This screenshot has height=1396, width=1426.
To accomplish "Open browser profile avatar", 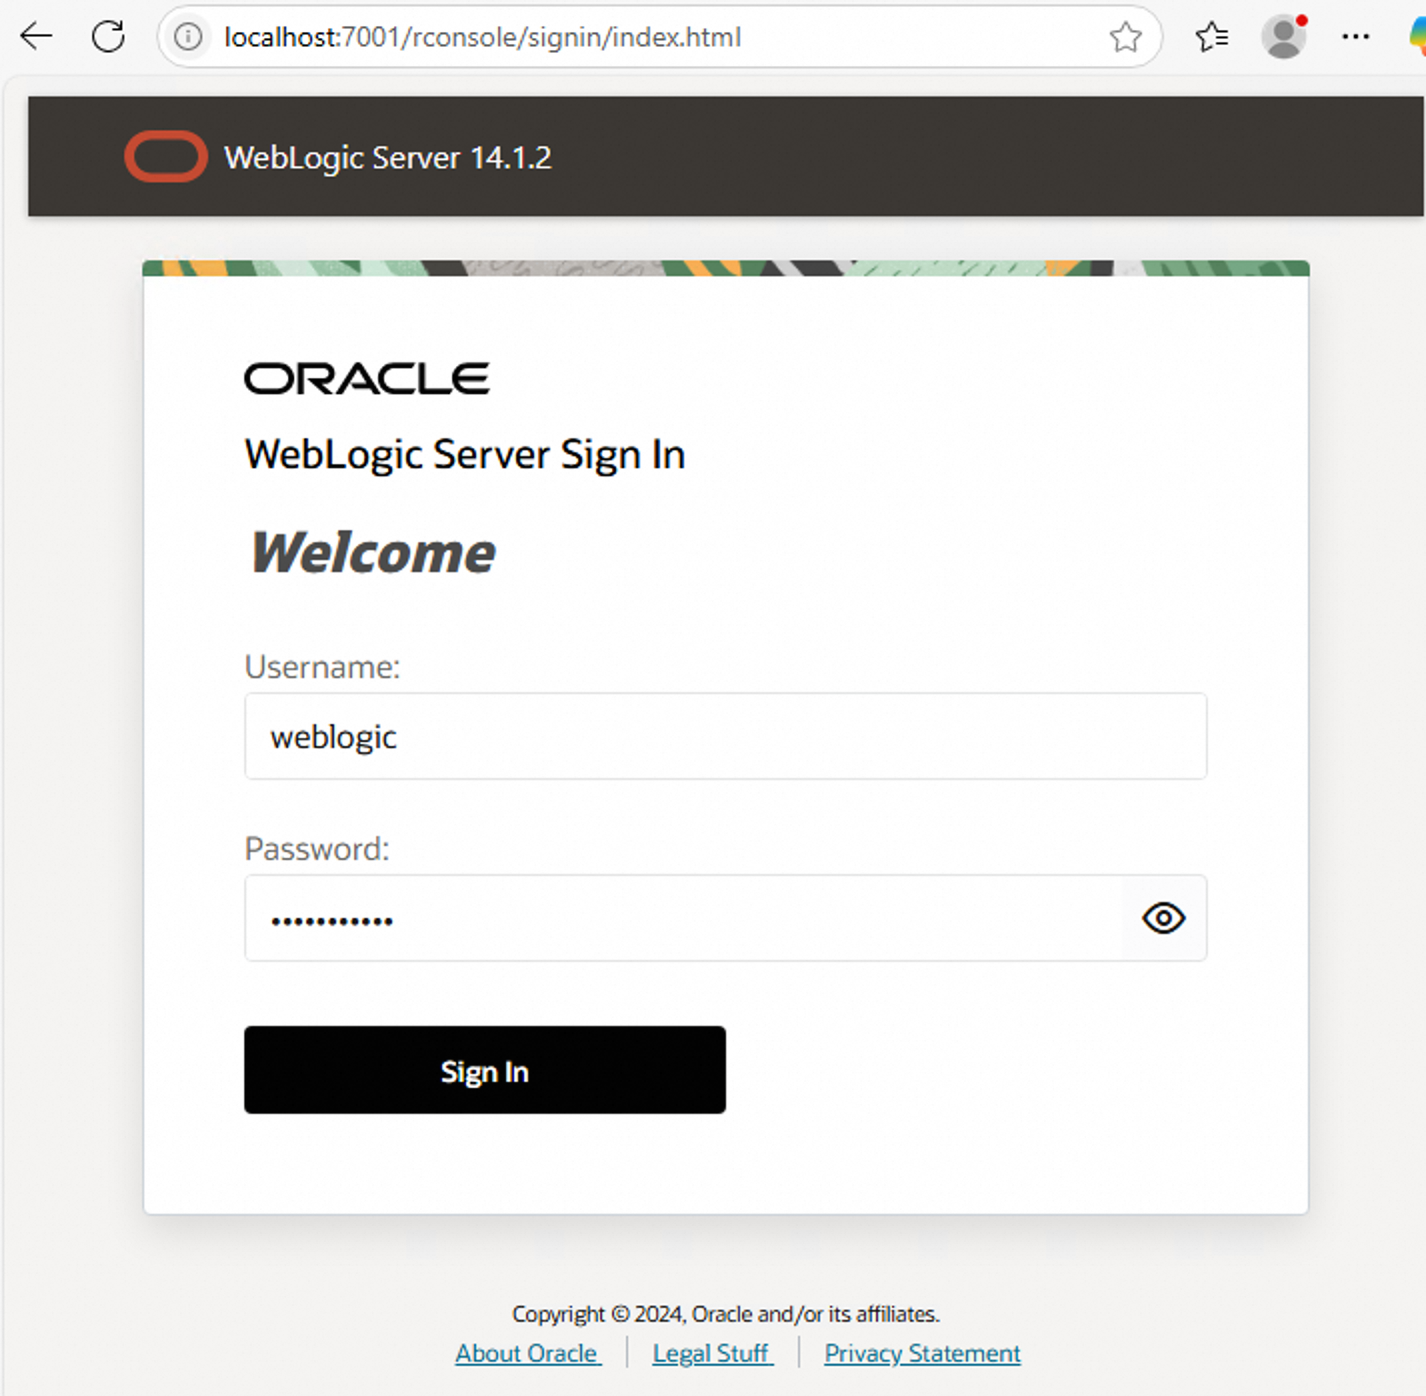I will click(x=1284, y=37).
